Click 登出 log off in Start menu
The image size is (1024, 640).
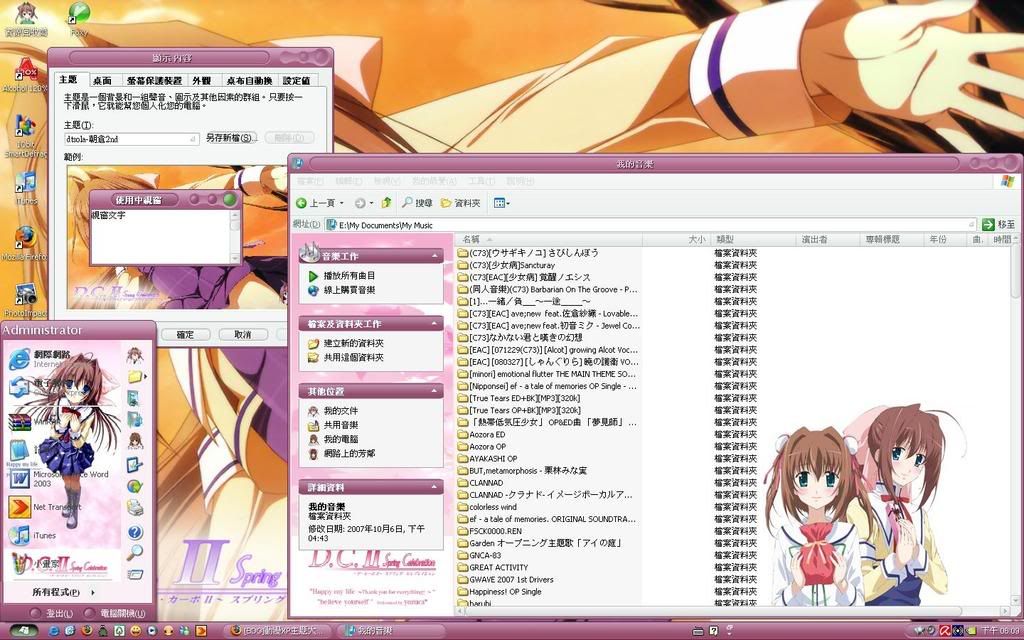(52, 614)
